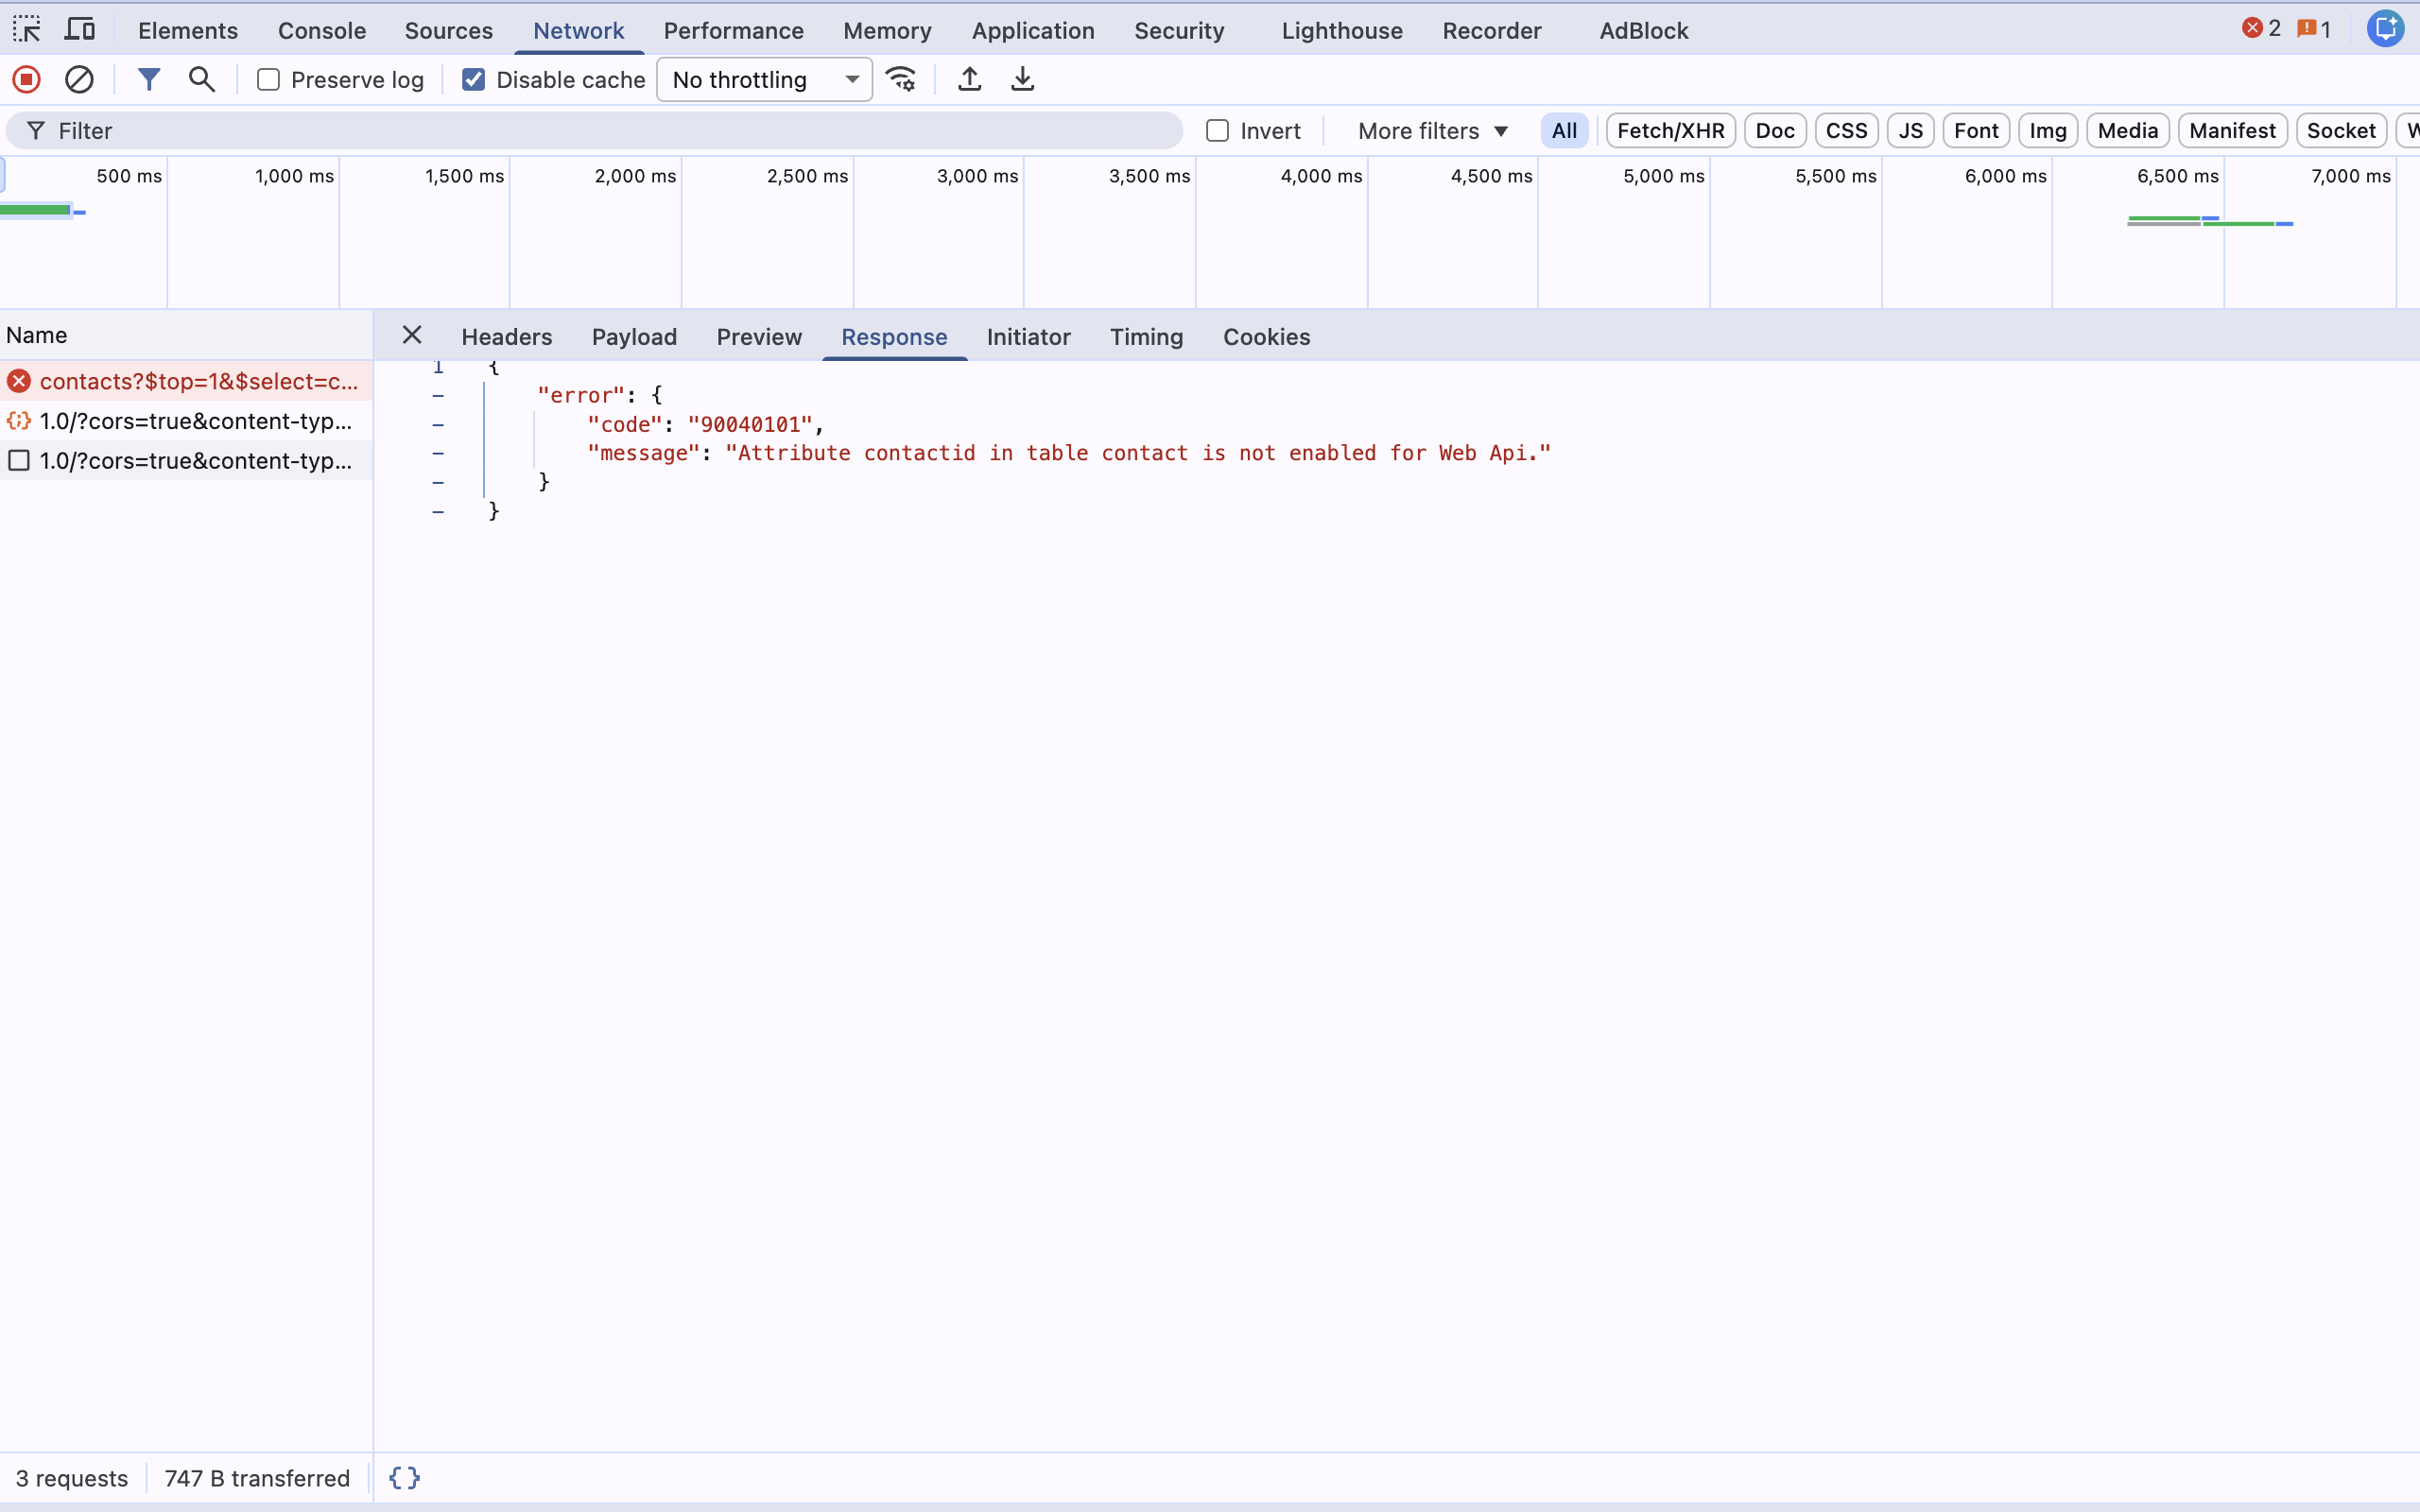Image resolution: width=2420 pixels, height=1512 pixels.
Task: Filter by Img requests
Action: point(2048,131)
